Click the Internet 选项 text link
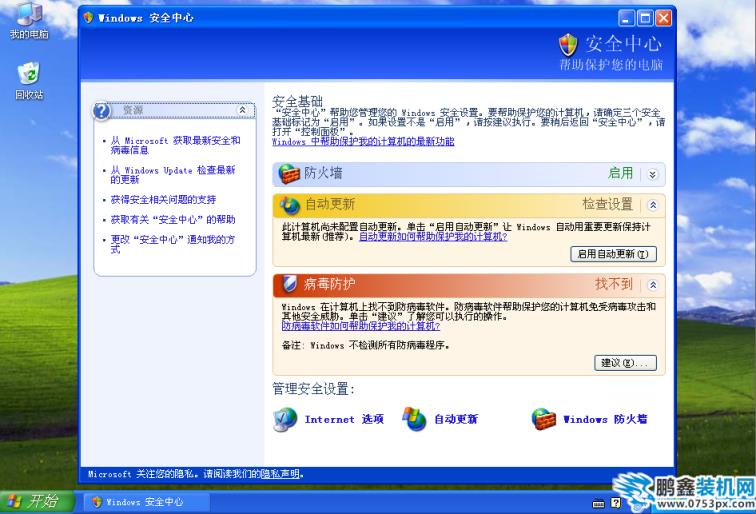Screen dimensions: 756x514 (344, 419)
